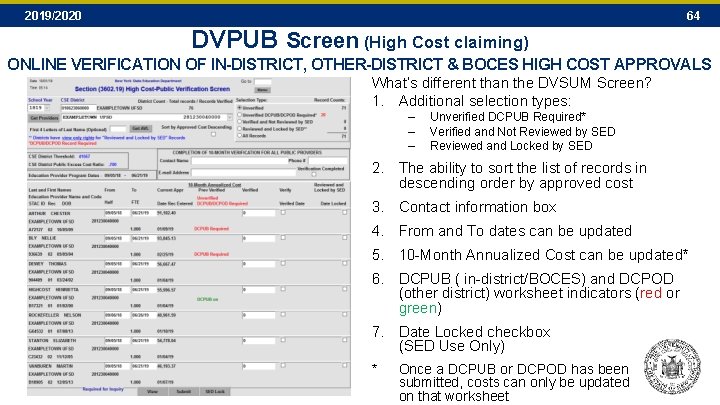Tick Verify checkbox for HIGHCOST HENRIETTA
The width and height of the screenshot is (720, 405).
tap(283, 289)
